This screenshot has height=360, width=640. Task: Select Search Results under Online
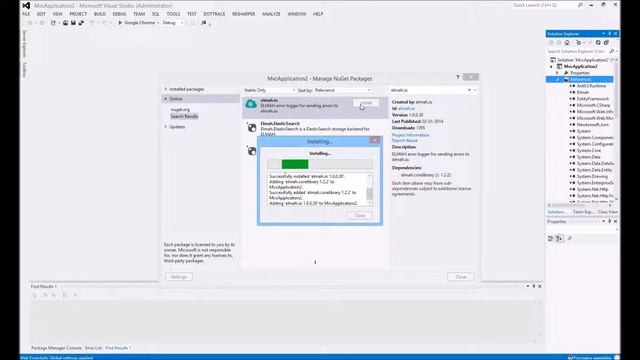[x=184, y=116]
